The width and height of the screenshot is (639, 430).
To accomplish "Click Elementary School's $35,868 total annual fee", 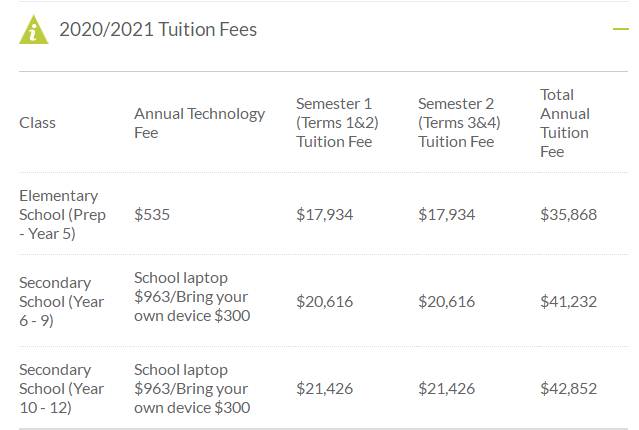I will [568, 214].
